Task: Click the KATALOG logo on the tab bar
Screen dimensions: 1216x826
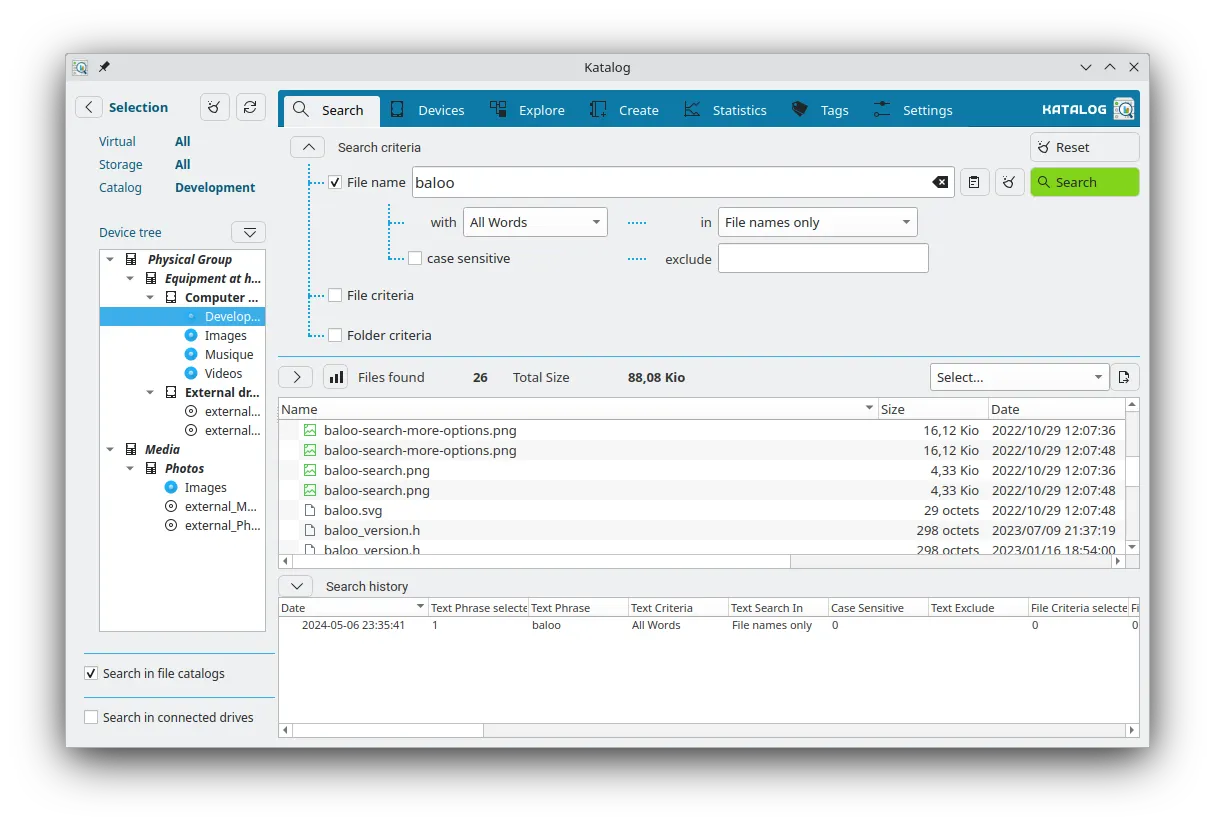Action: point(1088,109)
